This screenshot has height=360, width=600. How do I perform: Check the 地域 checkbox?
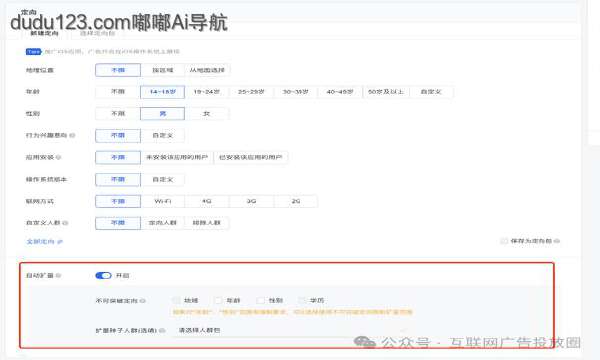click(176, 300)
